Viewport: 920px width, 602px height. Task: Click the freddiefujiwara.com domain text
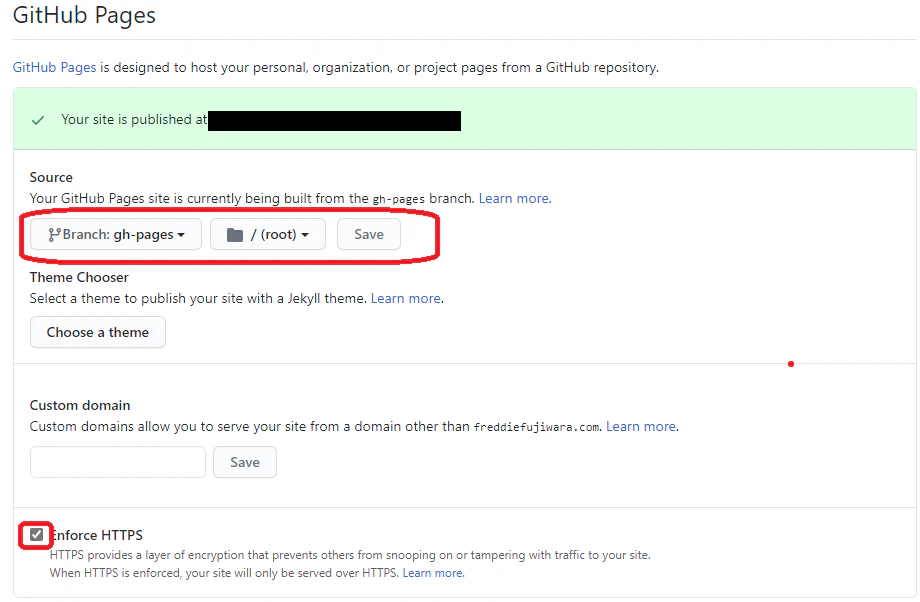coord(536,427)
